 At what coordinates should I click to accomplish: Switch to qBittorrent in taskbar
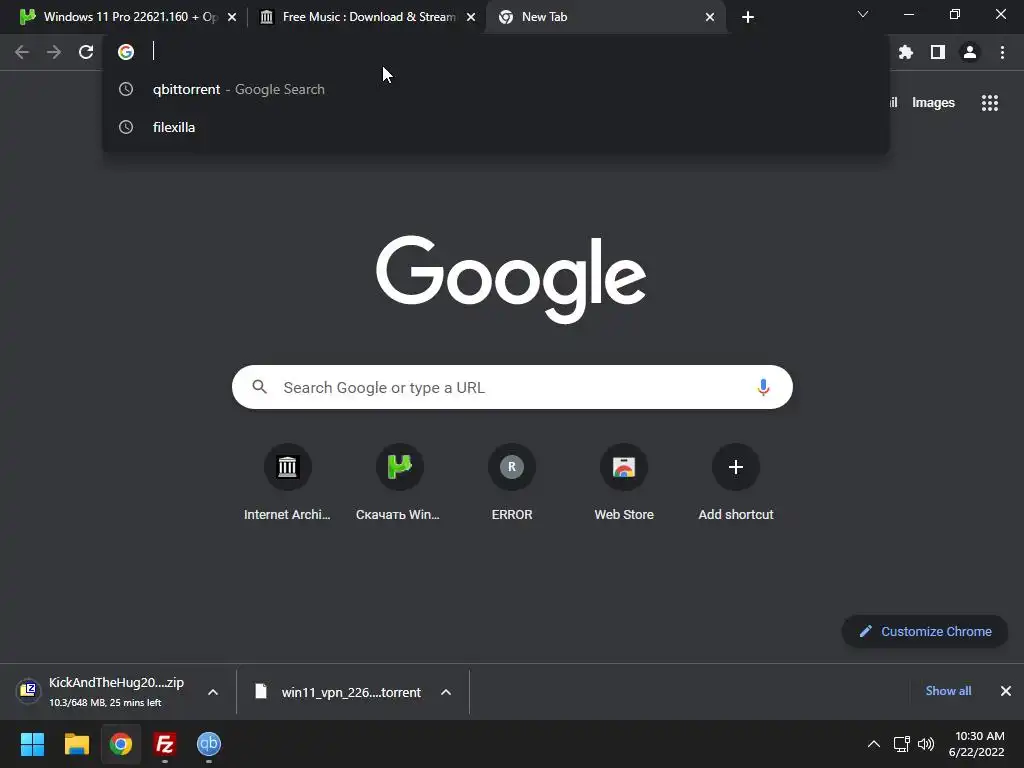209,744
